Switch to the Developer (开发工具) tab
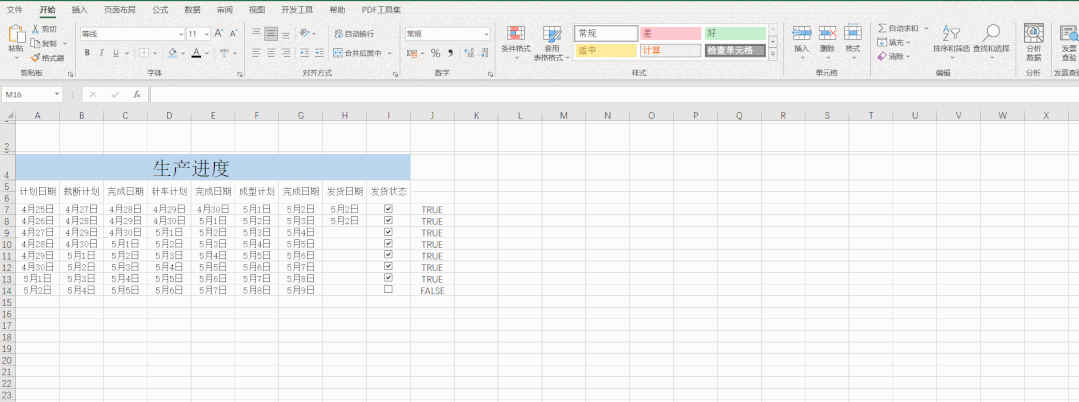The image size is (1079, 402). [297, 10]
